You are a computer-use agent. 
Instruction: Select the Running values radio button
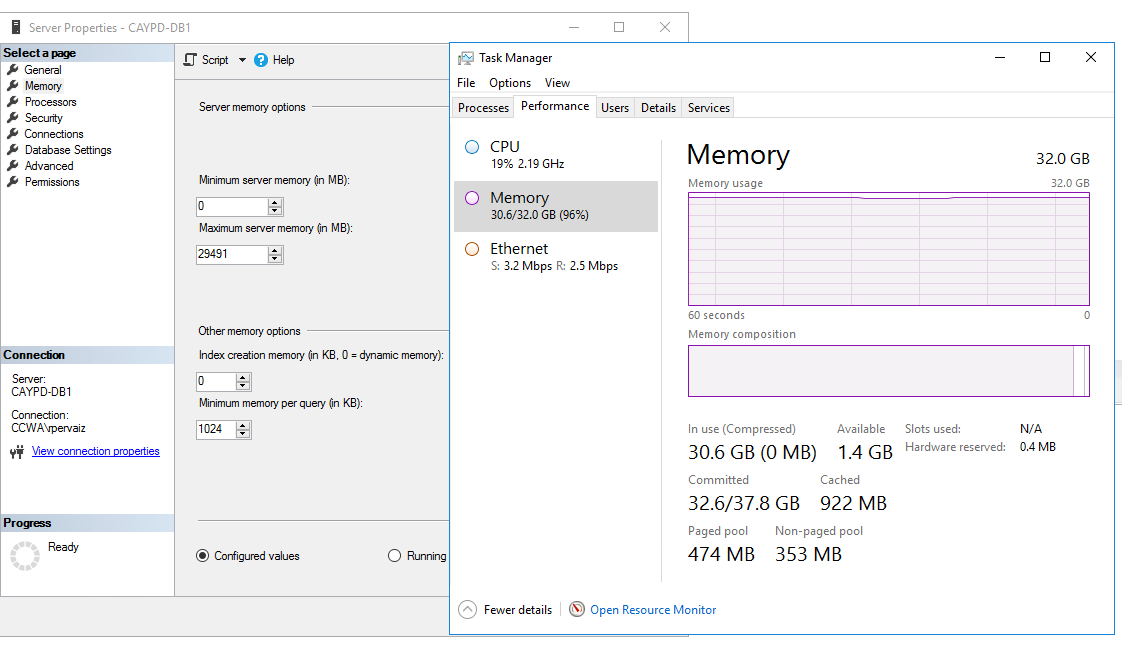(394, 556)
